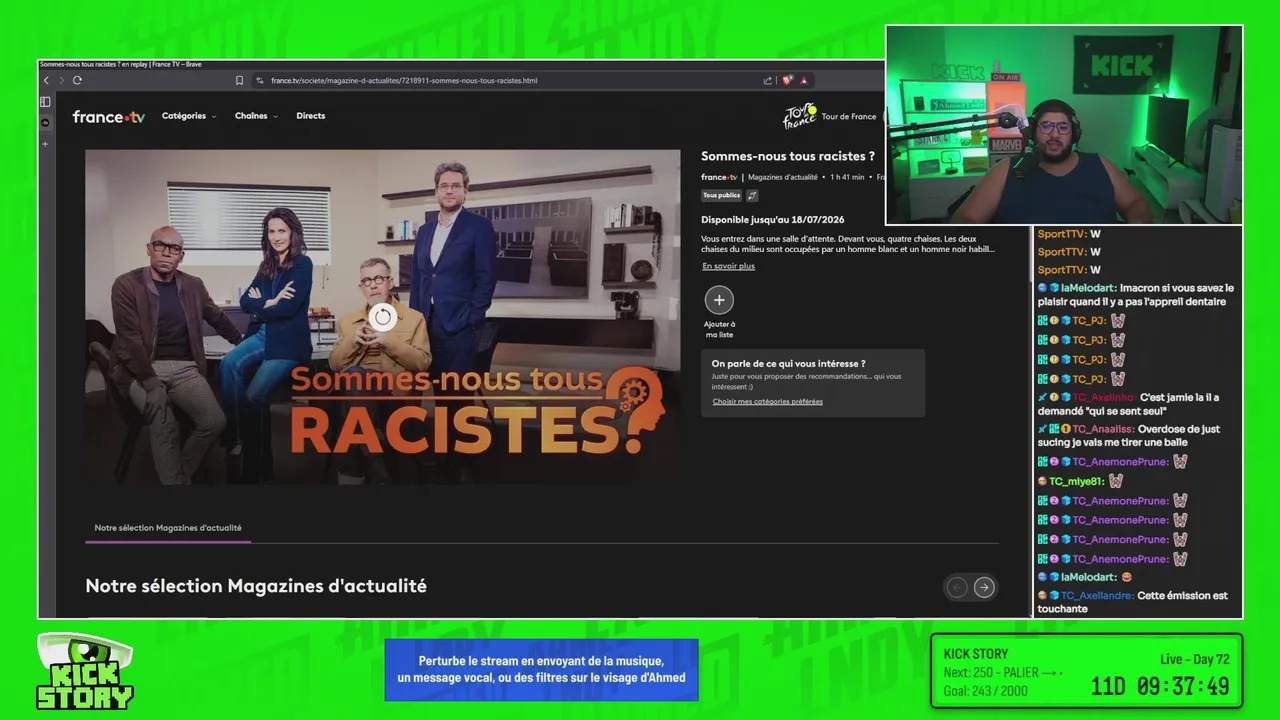Show next carousel items with right arrow
The width and height of the screenshot is (1280, 720).
coord(984,587)
